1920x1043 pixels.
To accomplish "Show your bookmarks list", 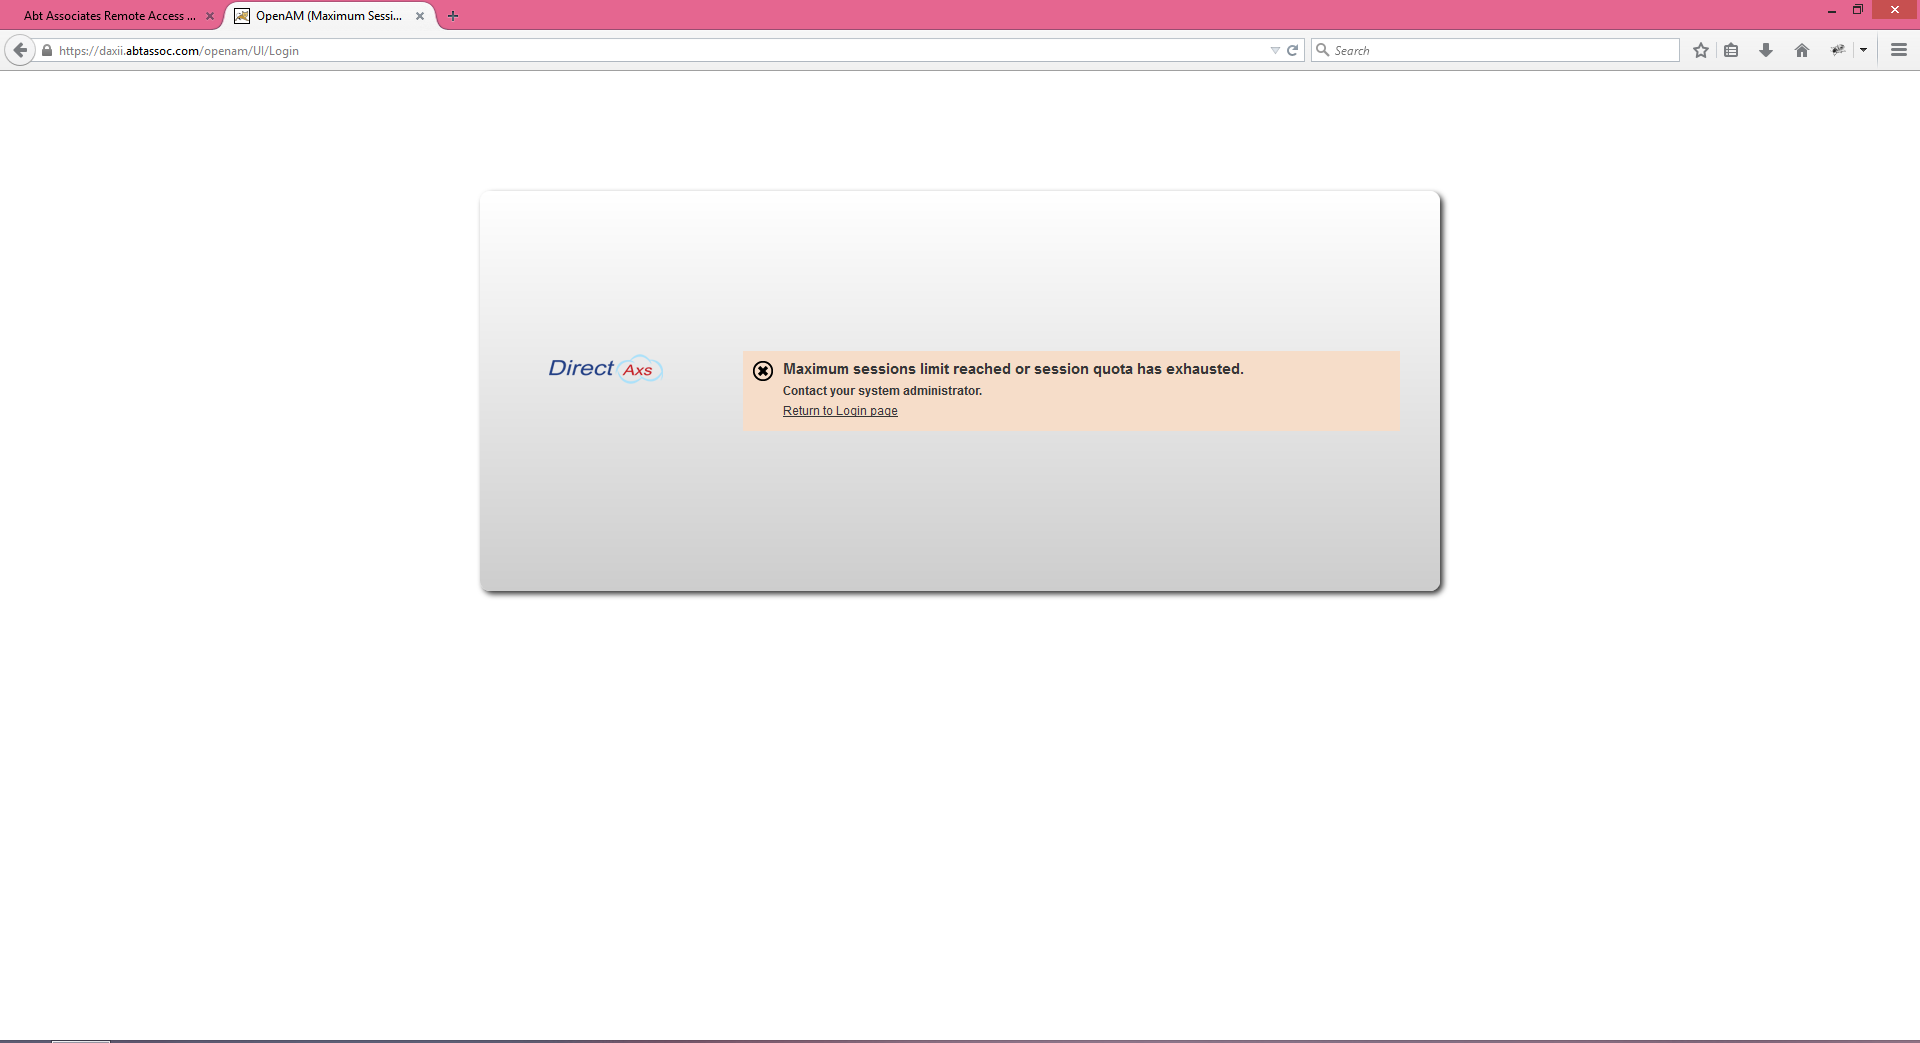I will click(1731, 50).
